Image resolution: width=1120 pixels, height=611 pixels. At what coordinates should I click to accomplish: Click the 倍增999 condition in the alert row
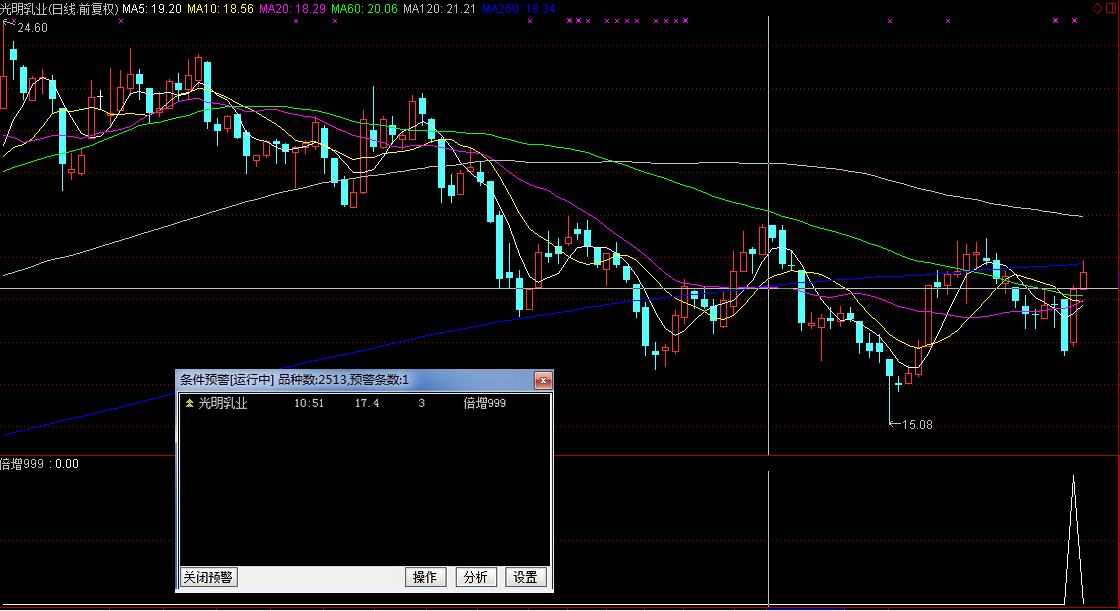pos(484,404)
